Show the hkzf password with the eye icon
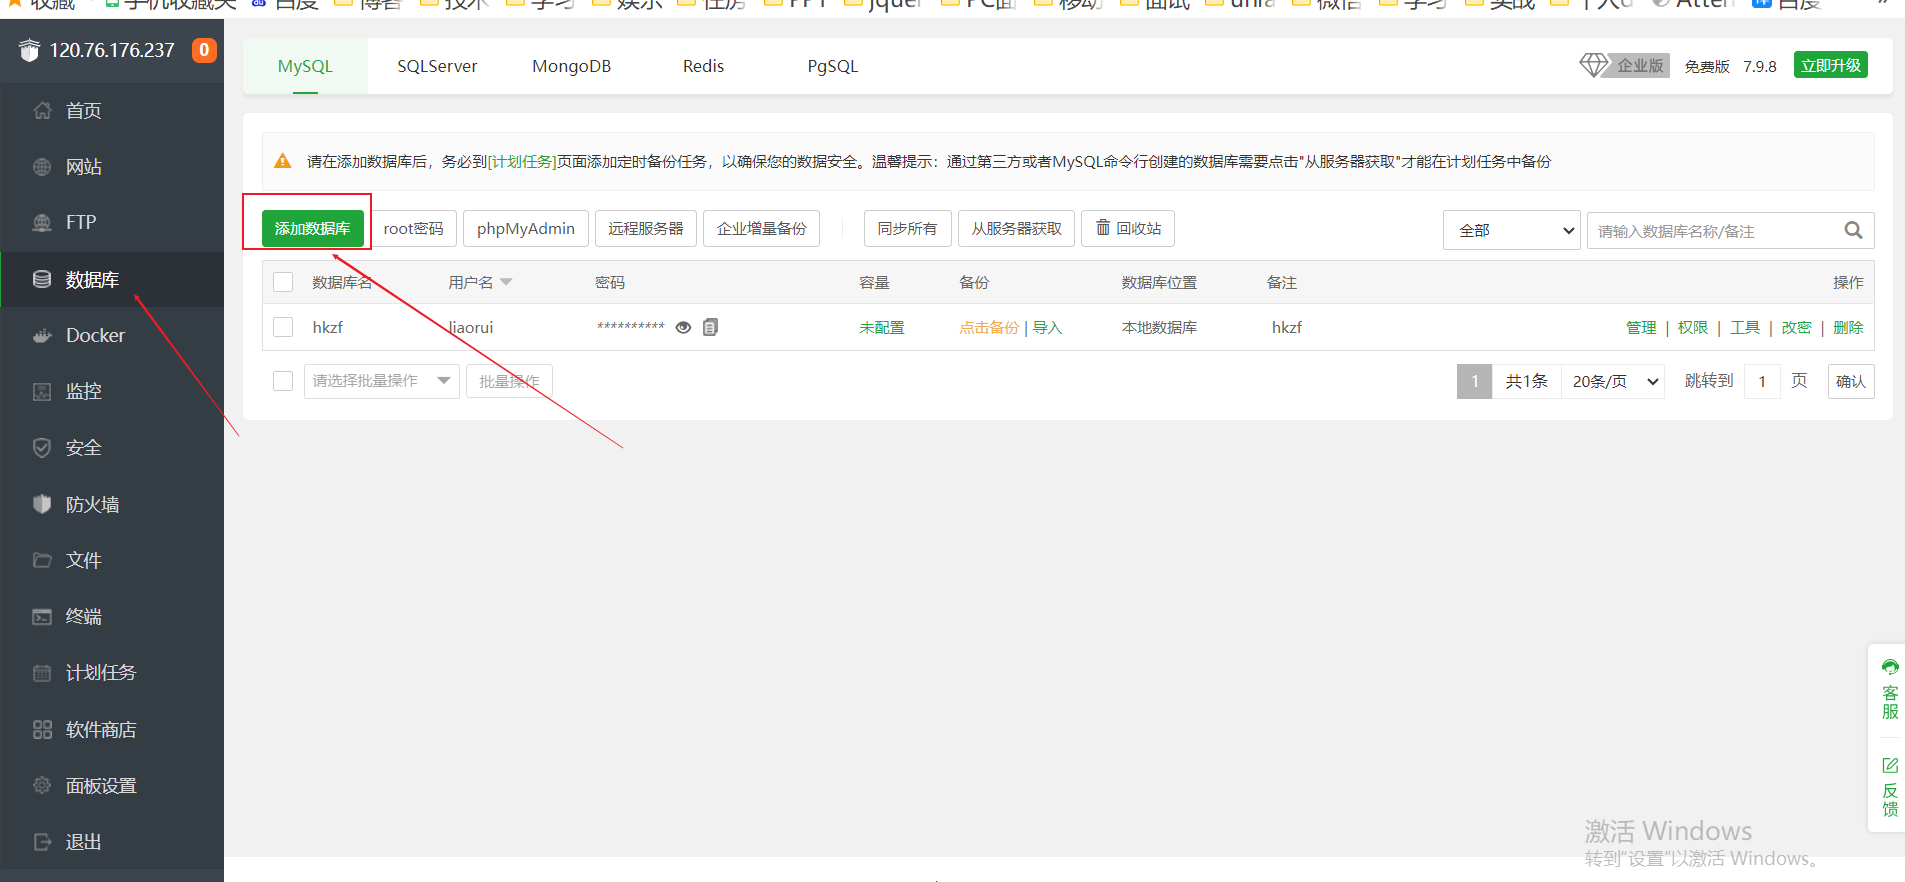Screen dimensions: 1905x882 click(x=683, y=327)
